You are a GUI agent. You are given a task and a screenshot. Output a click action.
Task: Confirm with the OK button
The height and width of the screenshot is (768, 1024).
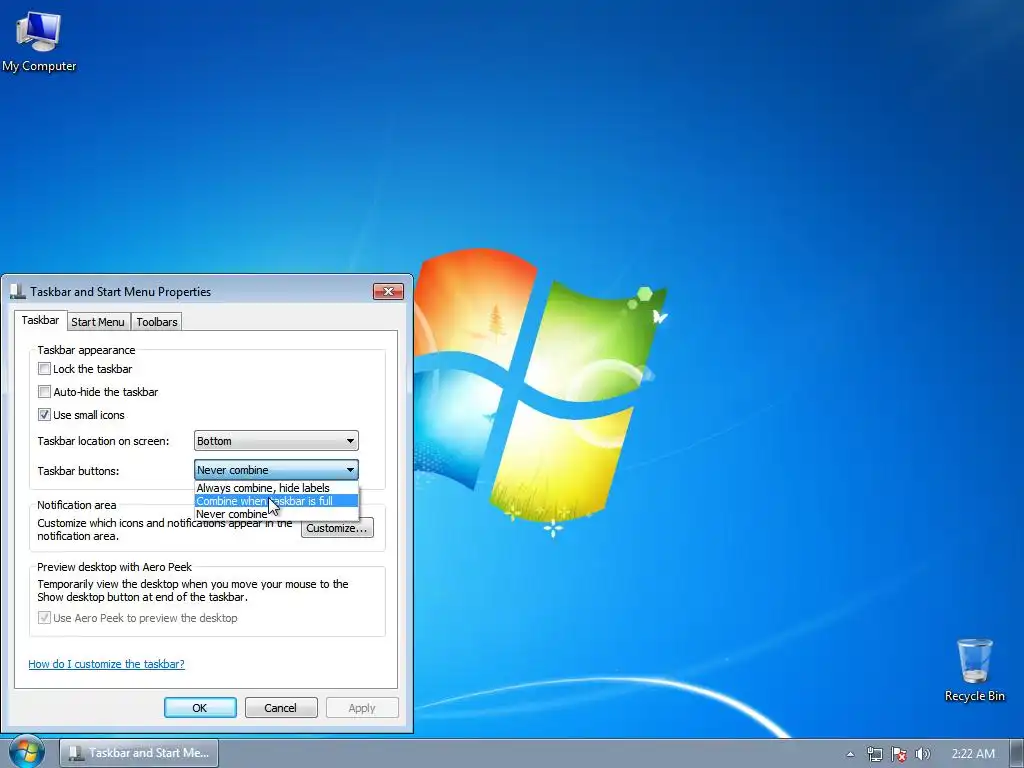[x=200, y=708]
